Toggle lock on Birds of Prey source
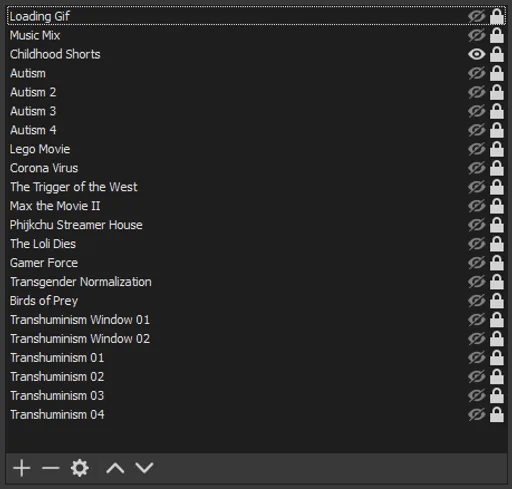 tap(497, 301)
